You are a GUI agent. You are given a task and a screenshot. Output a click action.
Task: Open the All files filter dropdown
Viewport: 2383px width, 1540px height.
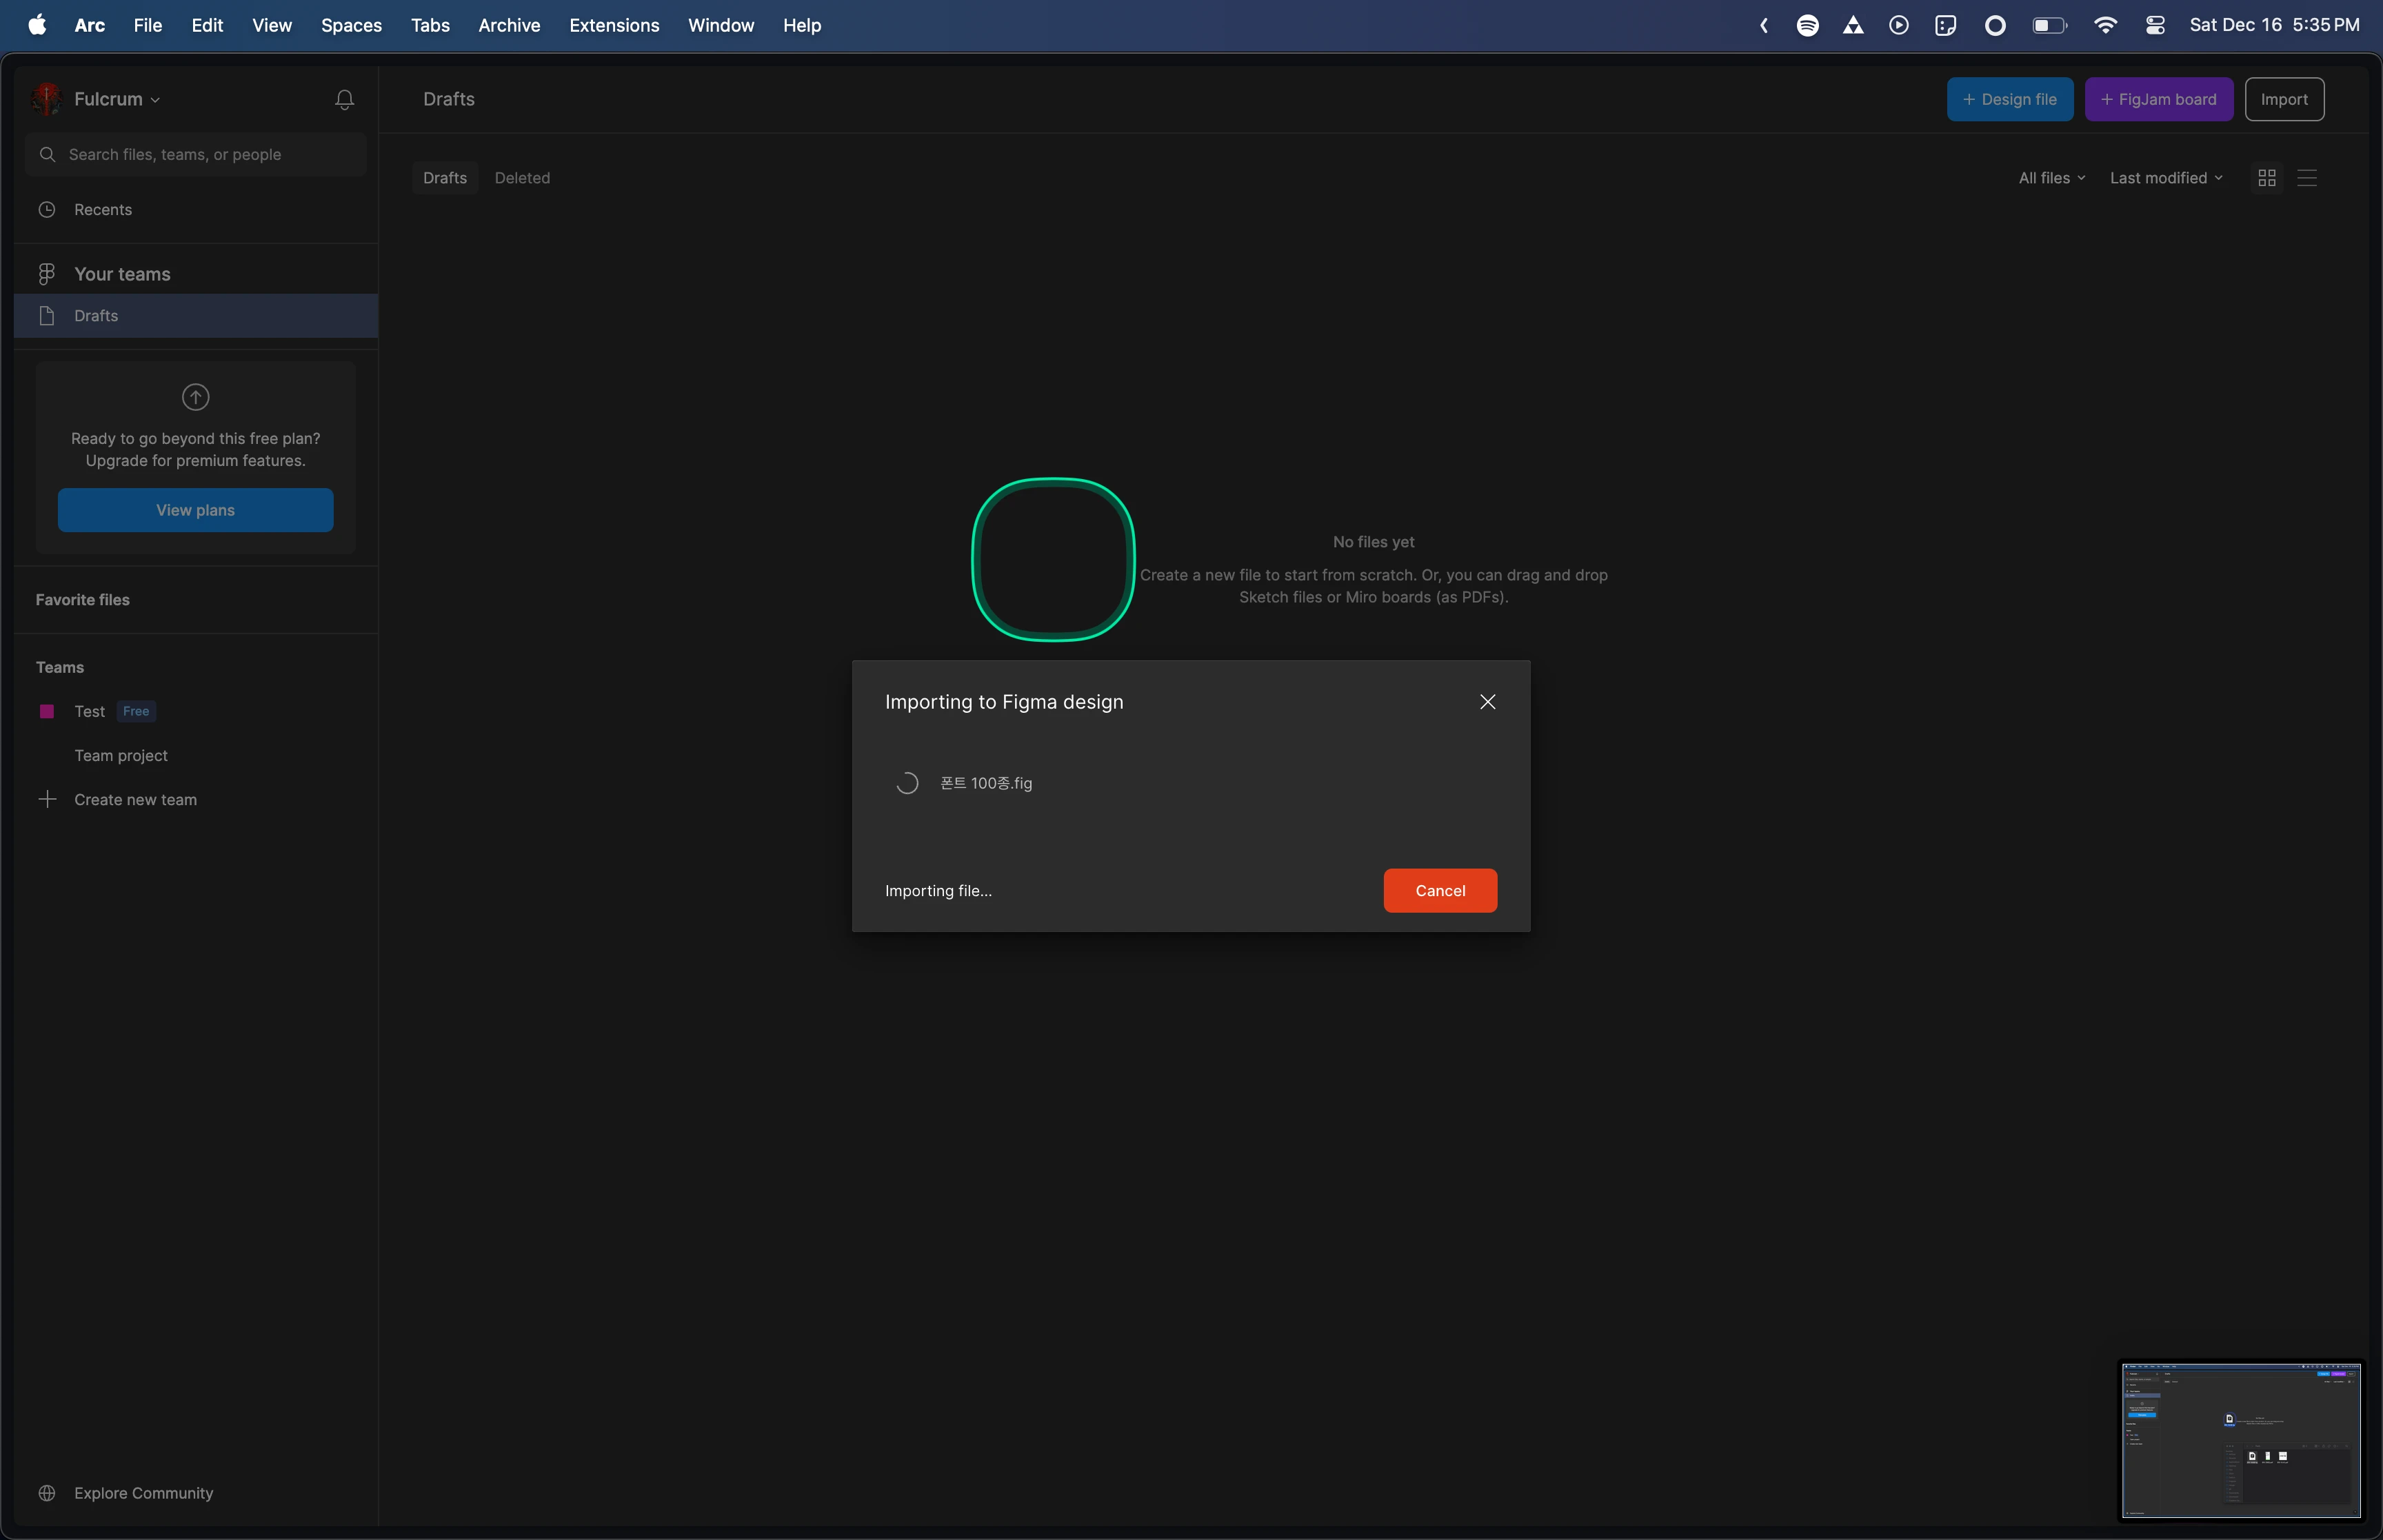(2051, 178)
